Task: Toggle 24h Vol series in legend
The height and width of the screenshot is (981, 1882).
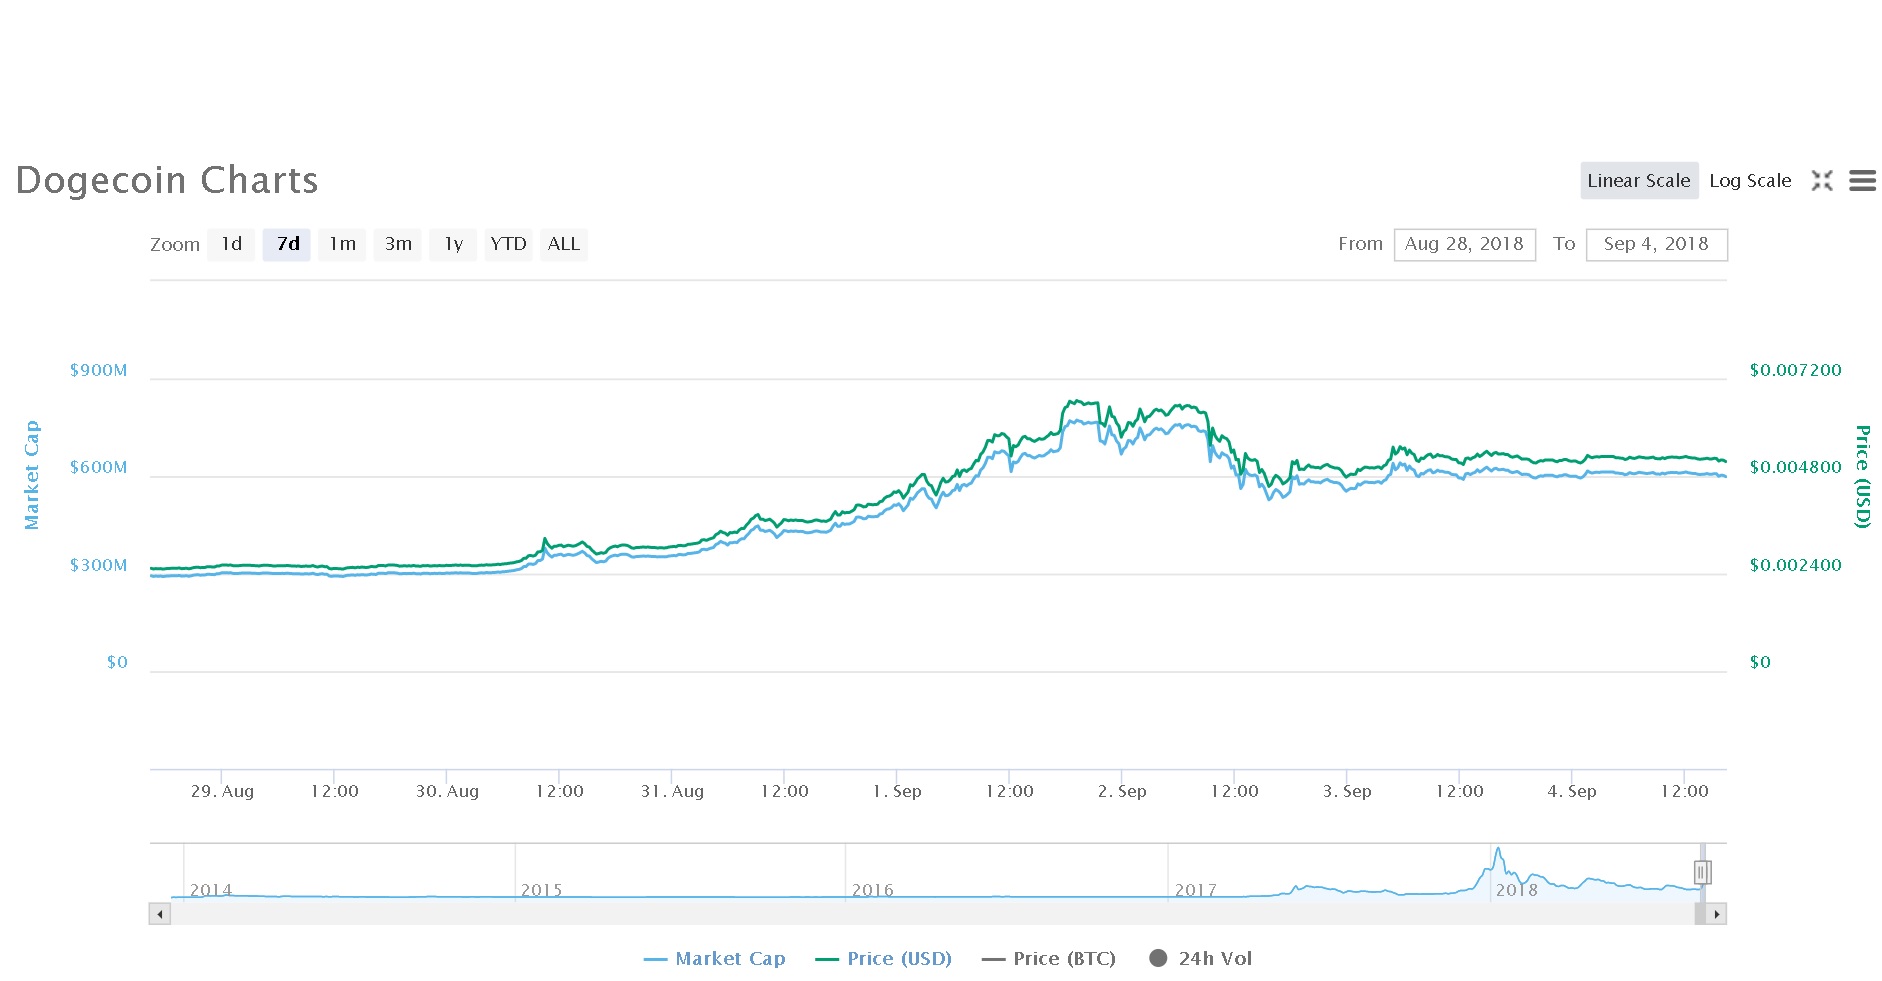Action: coord(1201,958)
